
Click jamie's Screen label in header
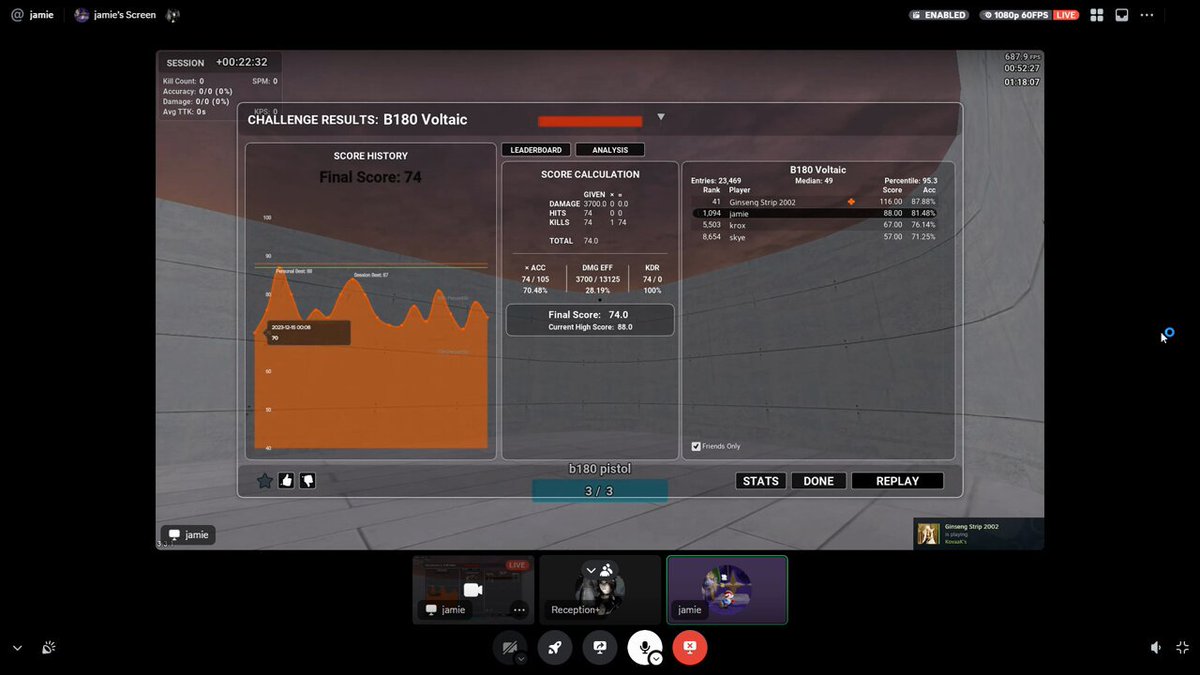pyautogui.click(x=125, y=15)
